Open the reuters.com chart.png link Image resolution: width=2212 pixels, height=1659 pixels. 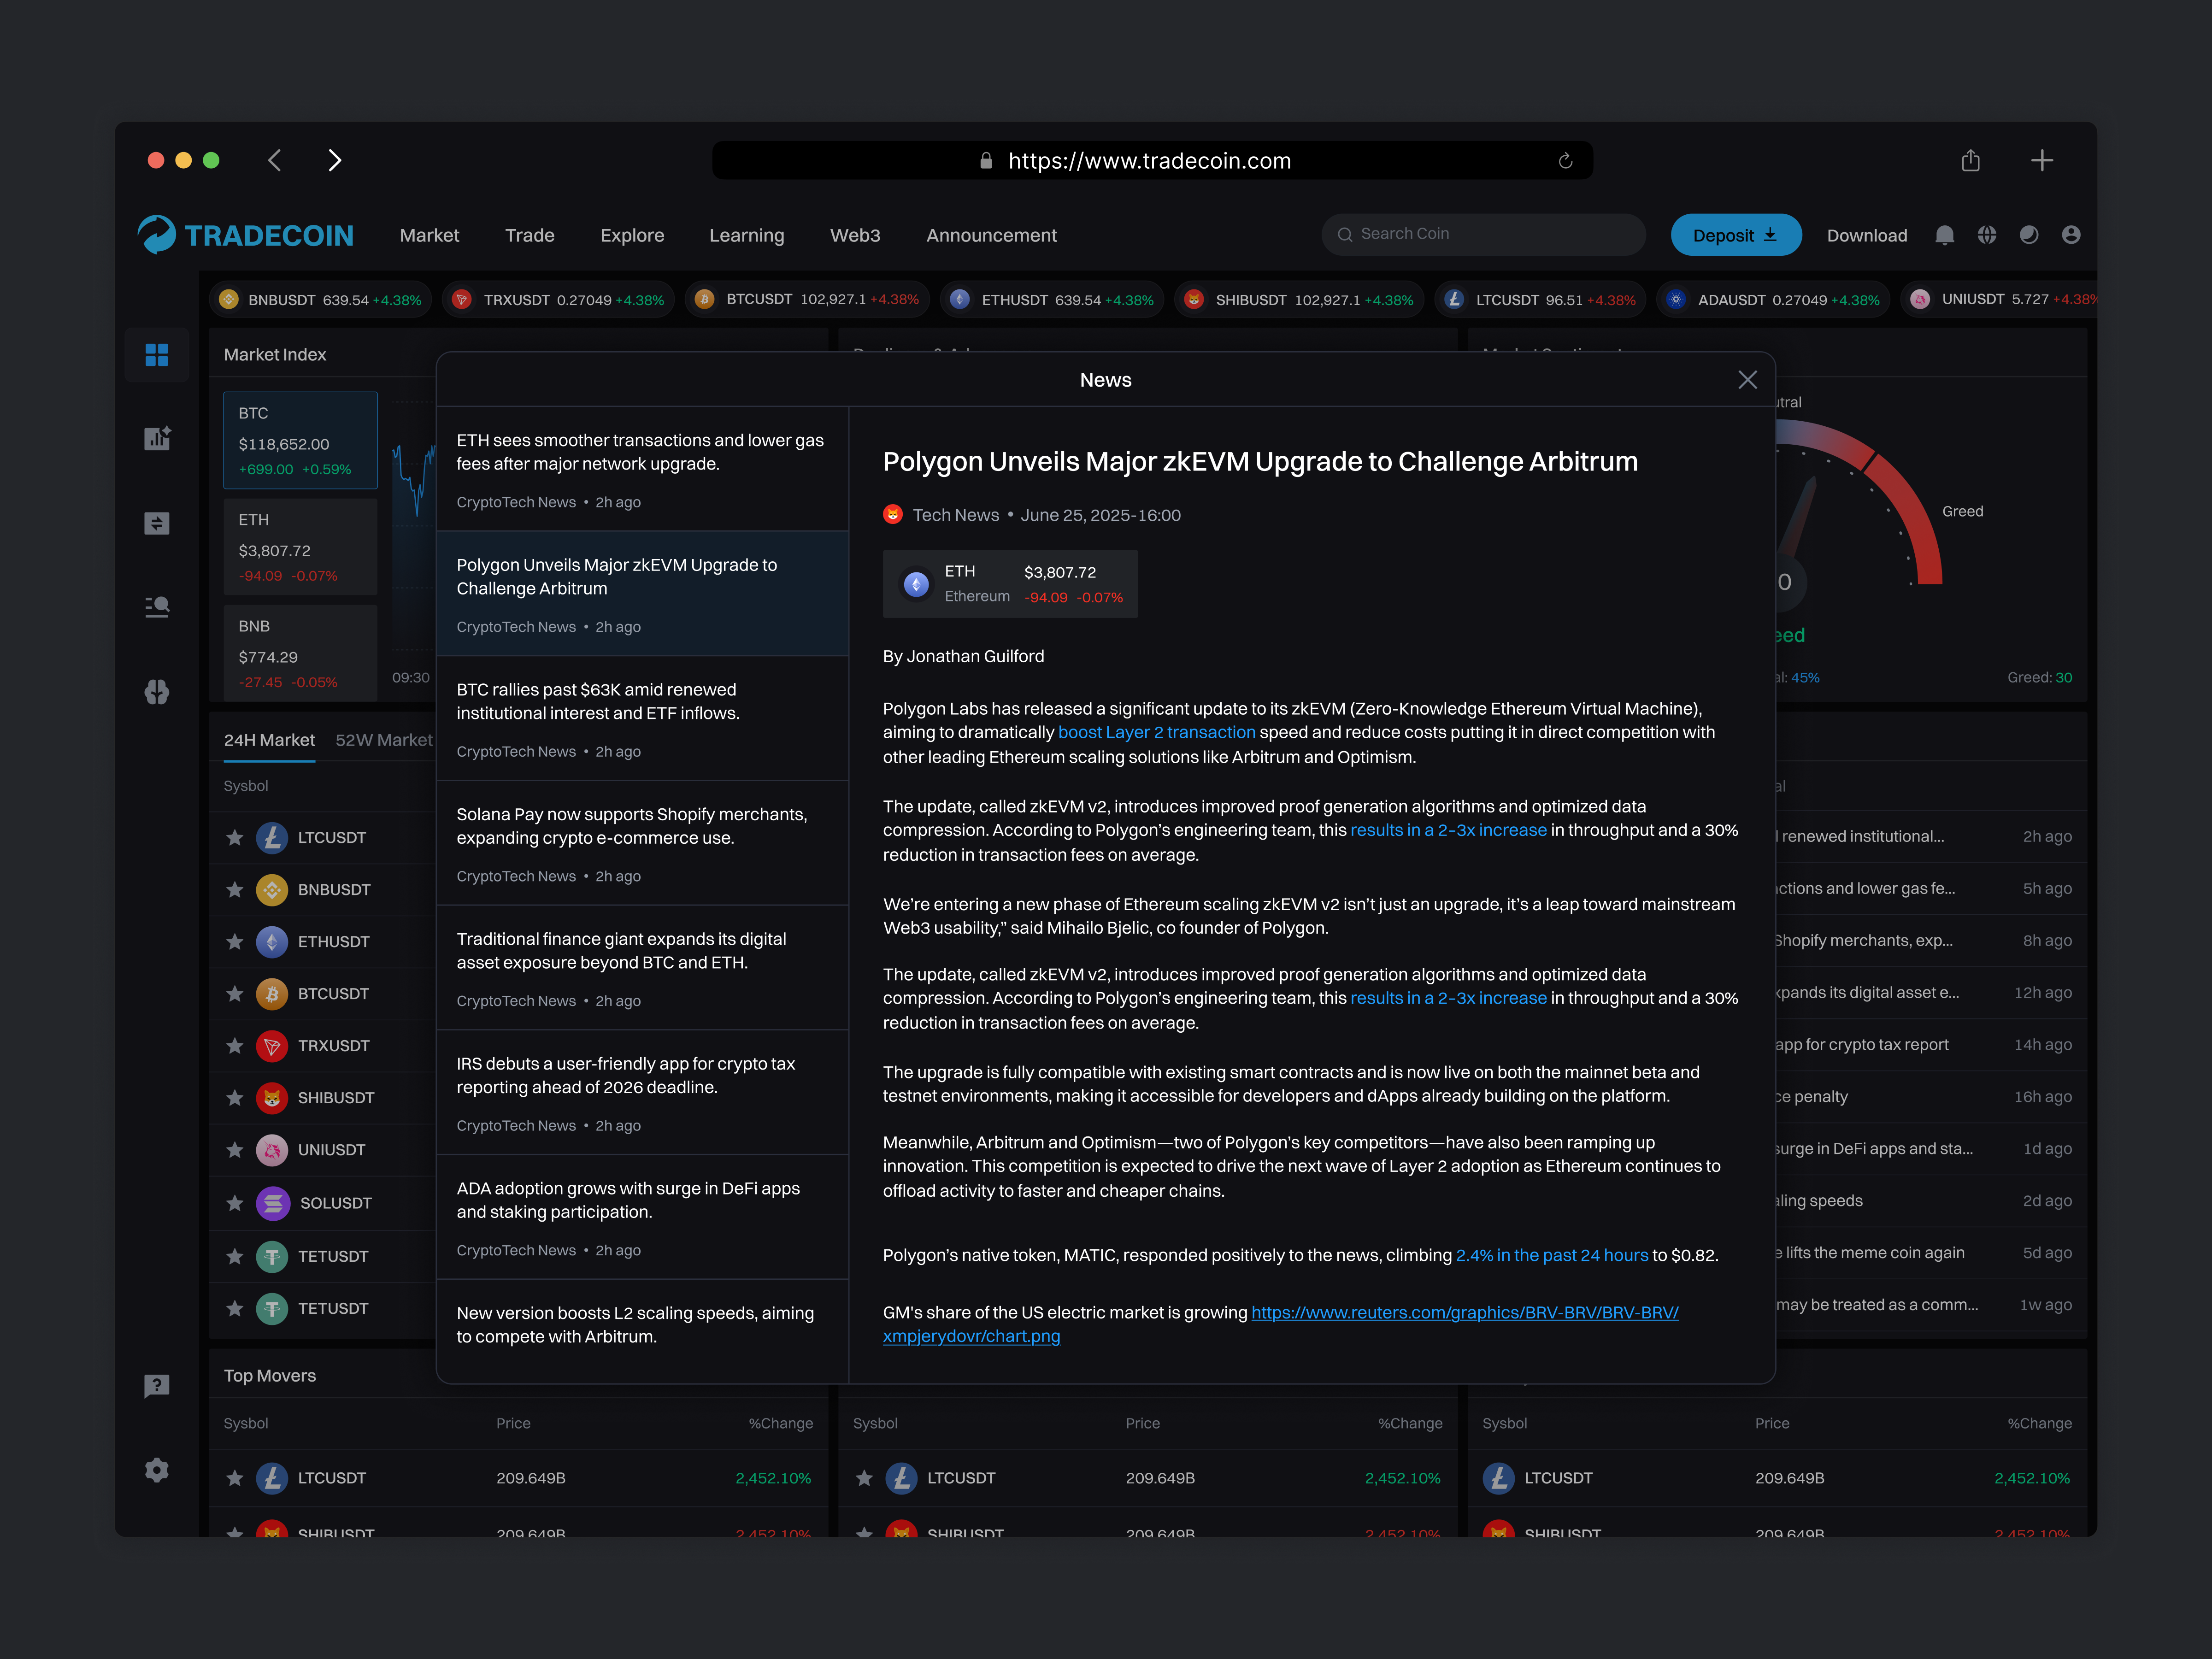[1280, 1324]
